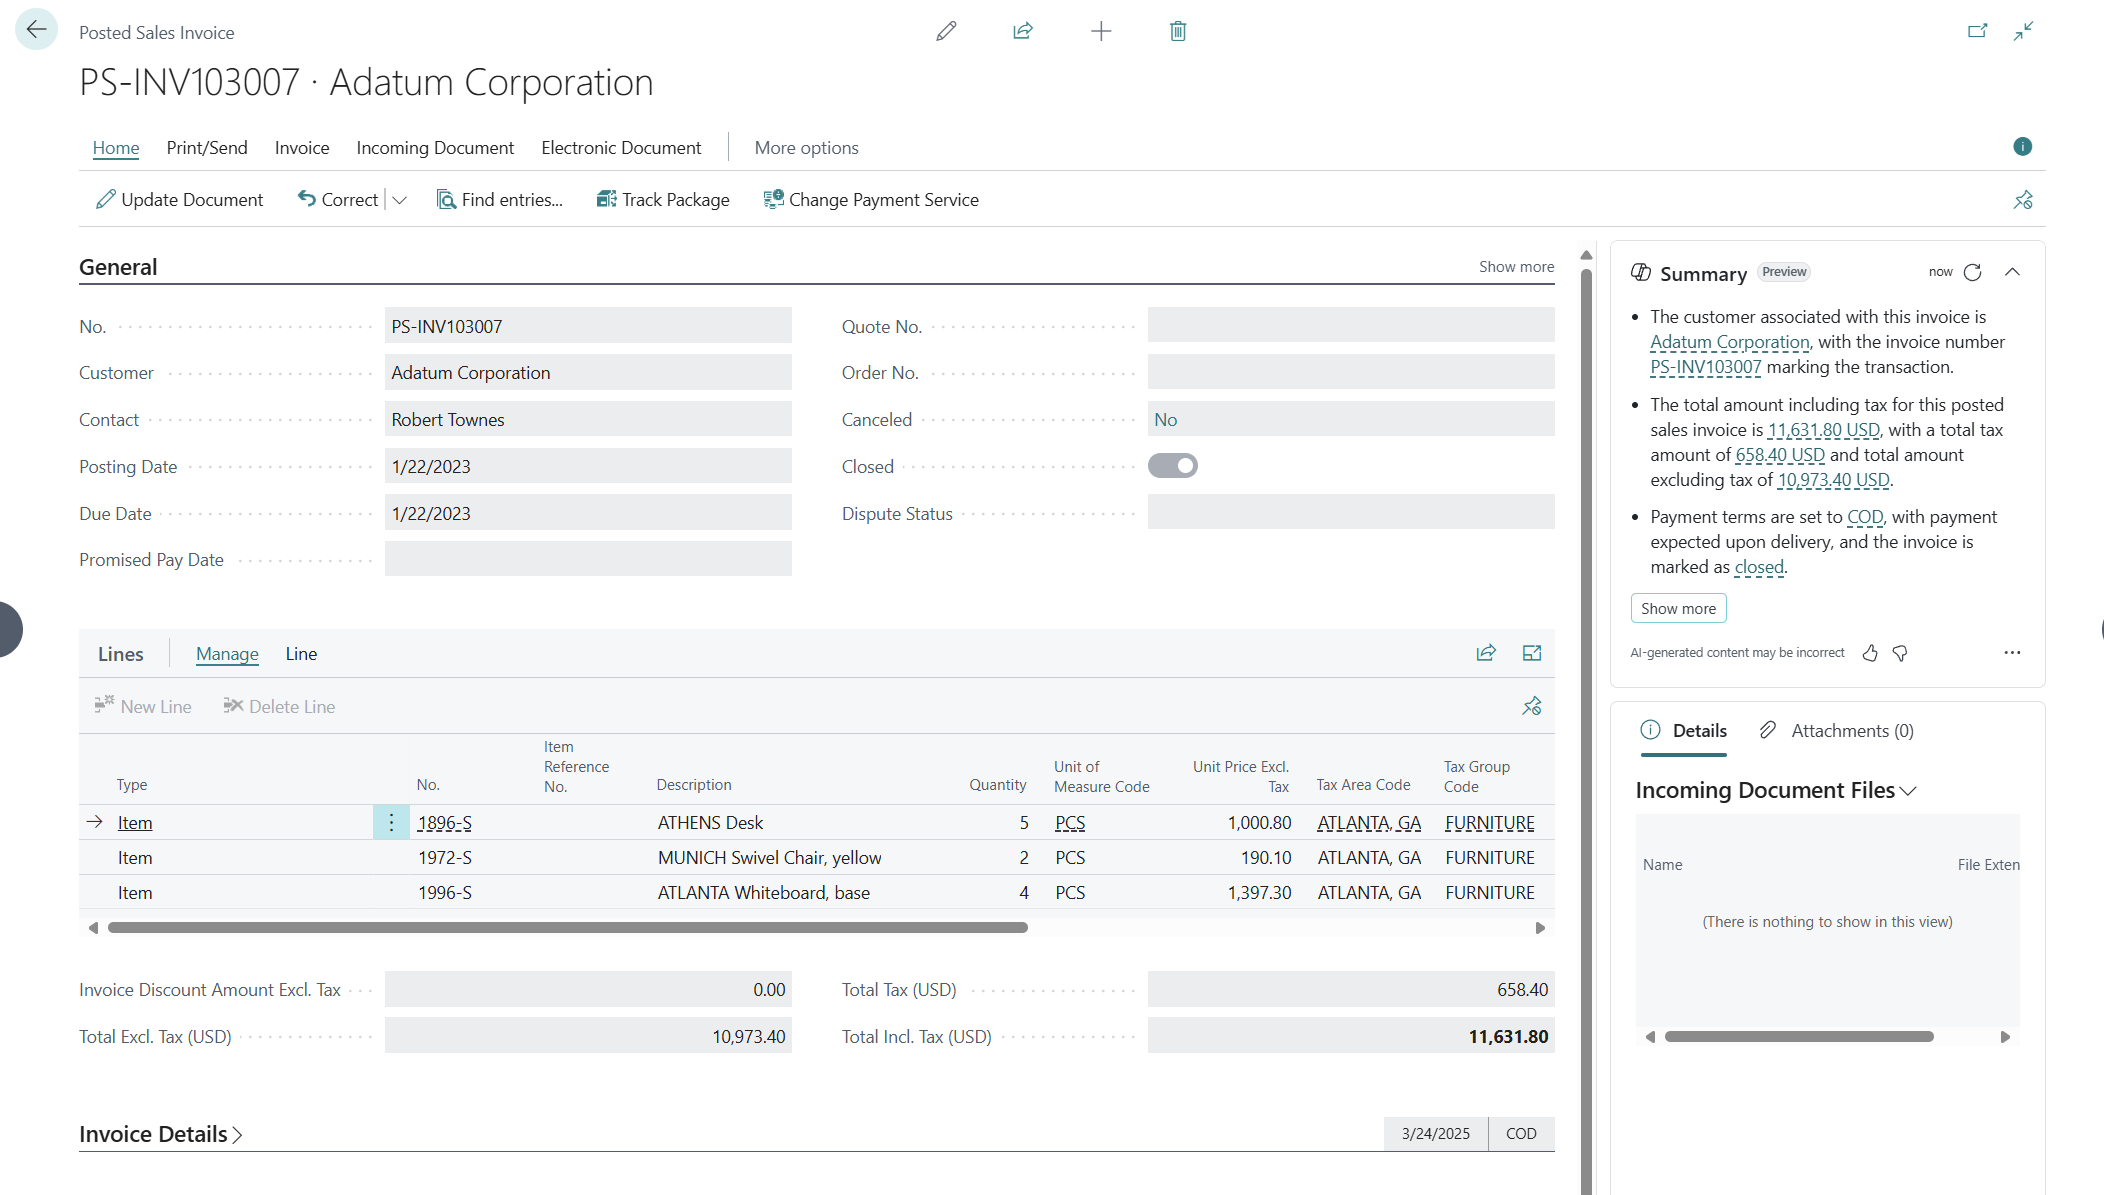The height and width of the screenshot is (1195, 2104).
Task: Open row menu for ATHENS Desk line
Action: [391, 822]
